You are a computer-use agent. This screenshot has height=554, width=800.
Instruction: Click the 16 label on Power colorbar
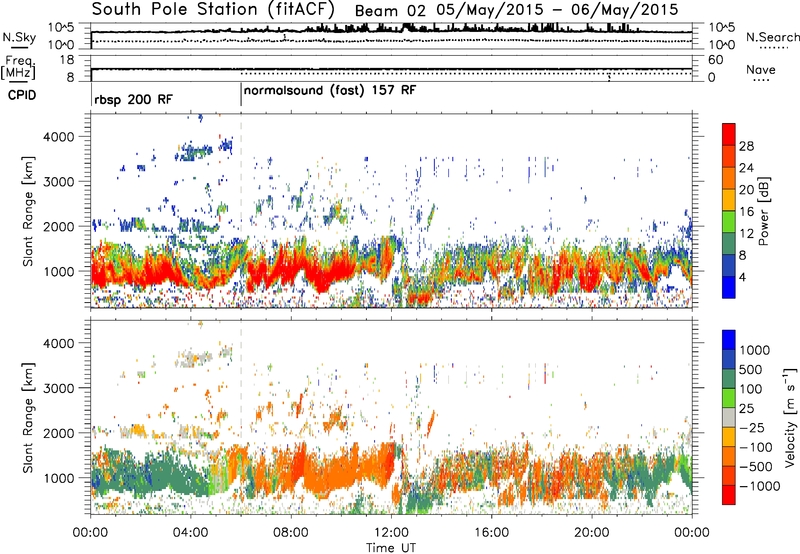click(x=746, y=212)
